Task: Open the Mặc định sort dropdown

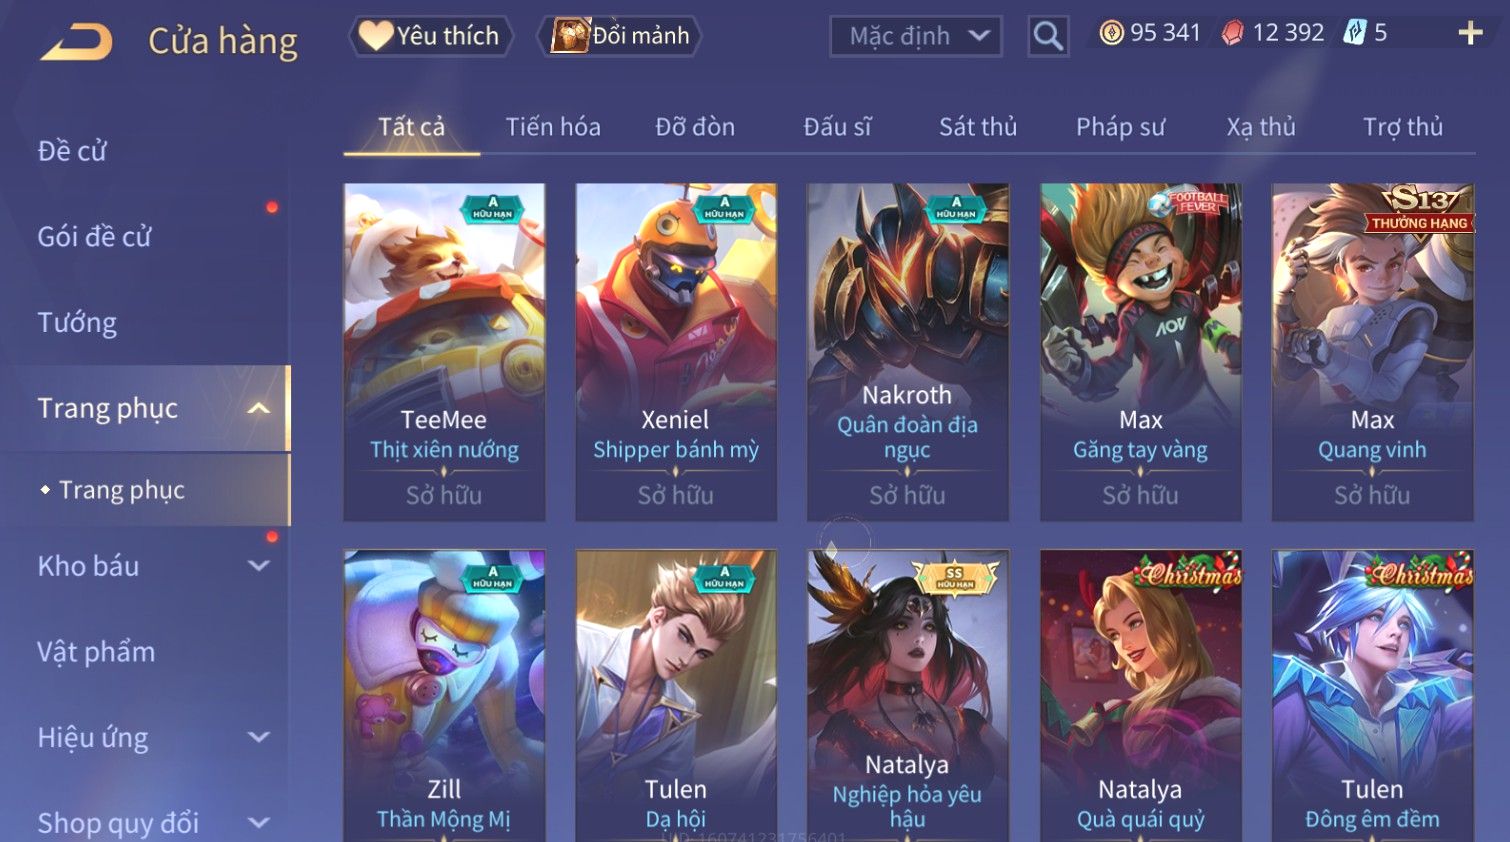Action: [x=916, y=36]
